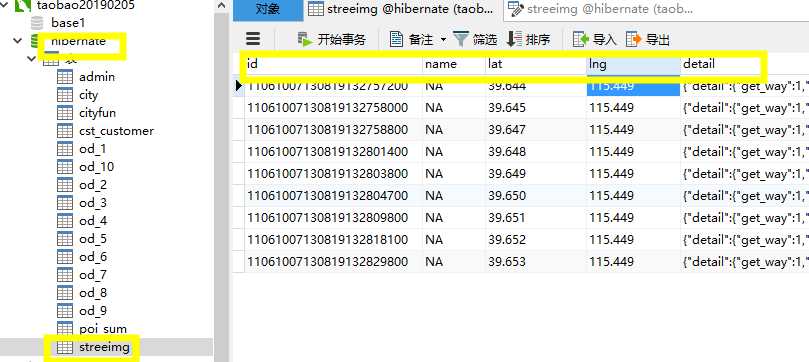Image resolution: width=809 pixels, height=362 pixels.
Task: Click id cell 11061007130819132809800
Action: tap(334, 218)
